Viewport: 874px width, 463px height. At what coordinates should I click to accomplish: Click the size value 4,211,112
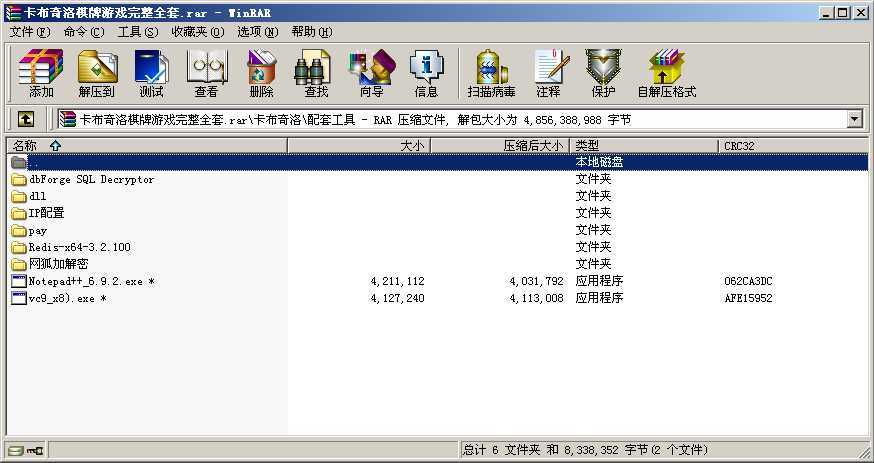coord(397,281)
